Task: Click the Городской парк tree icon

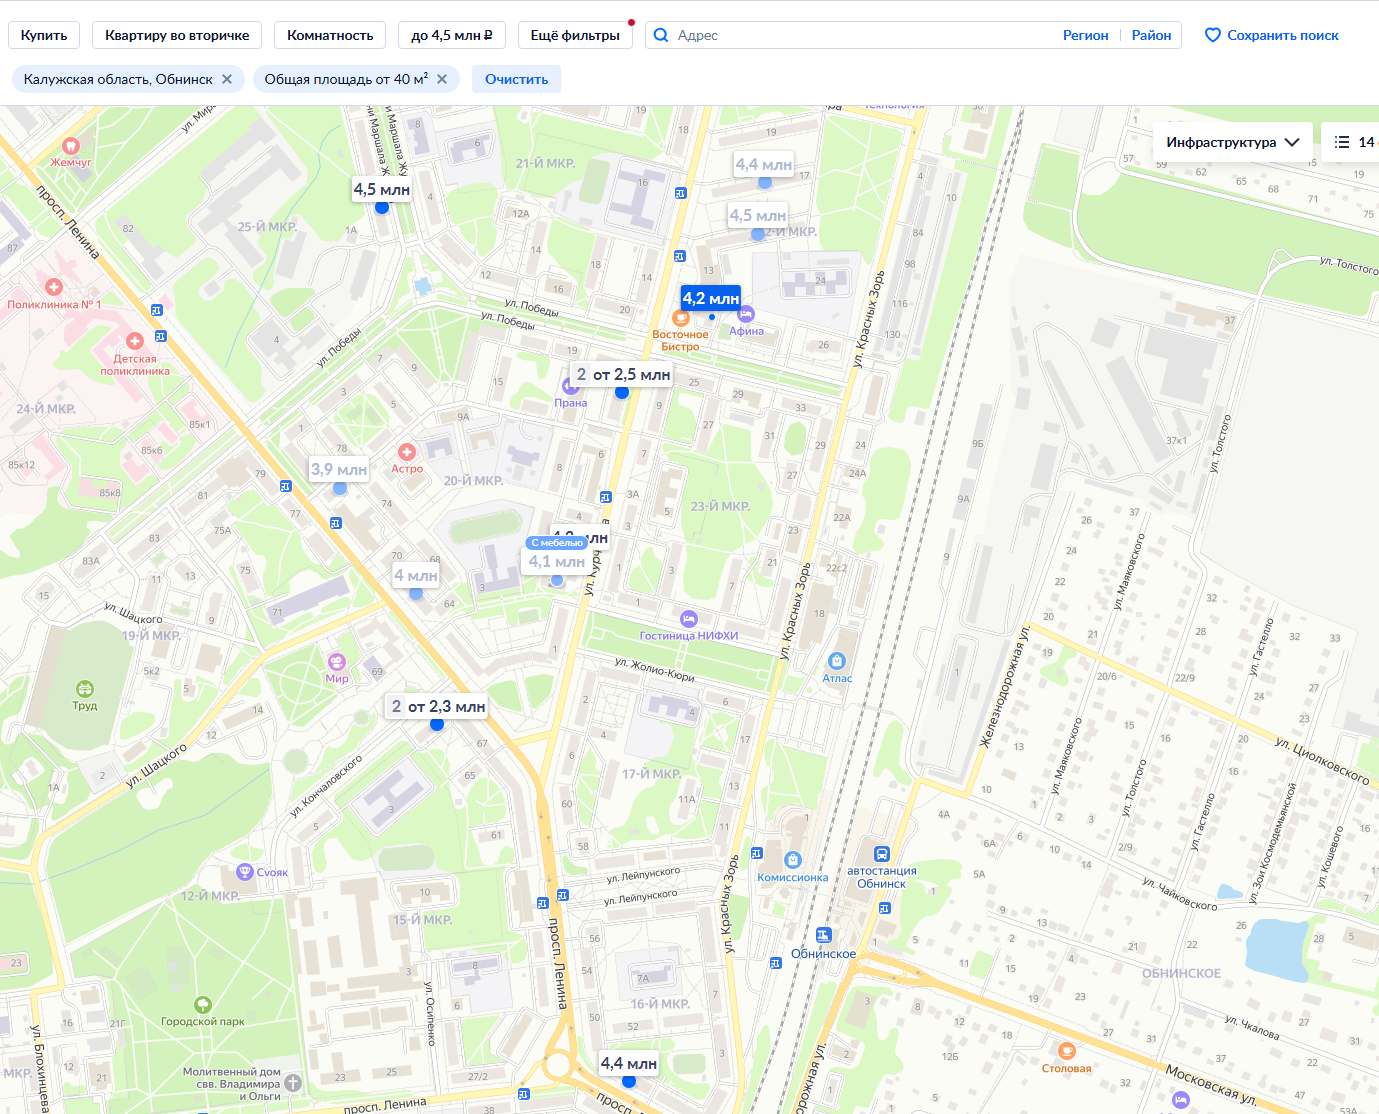Action: click(203, 1005)
